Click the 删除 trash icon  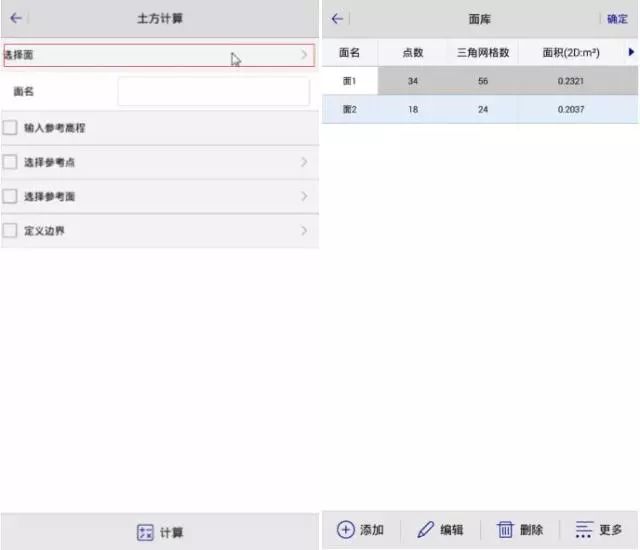click(505, 530)
